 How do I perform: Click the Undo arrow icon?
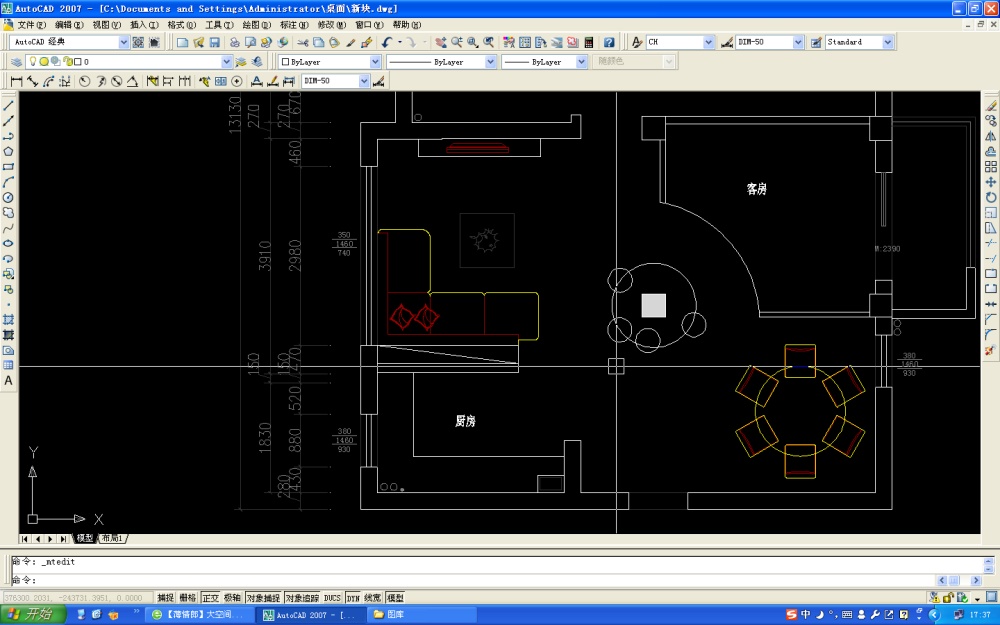pyautogui.click(x=387, y=43)
